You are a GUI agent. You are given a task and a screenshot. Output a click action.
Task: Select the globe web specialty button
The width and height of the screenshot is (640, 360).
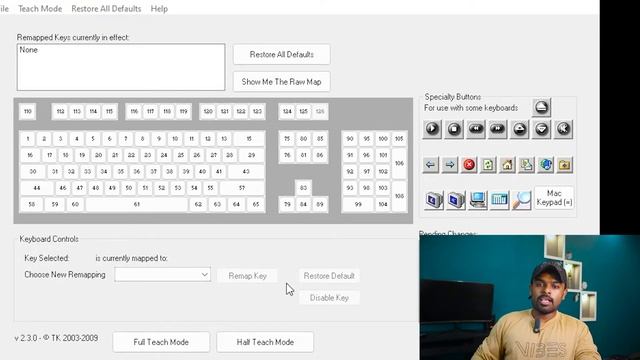tap(546, 165)
